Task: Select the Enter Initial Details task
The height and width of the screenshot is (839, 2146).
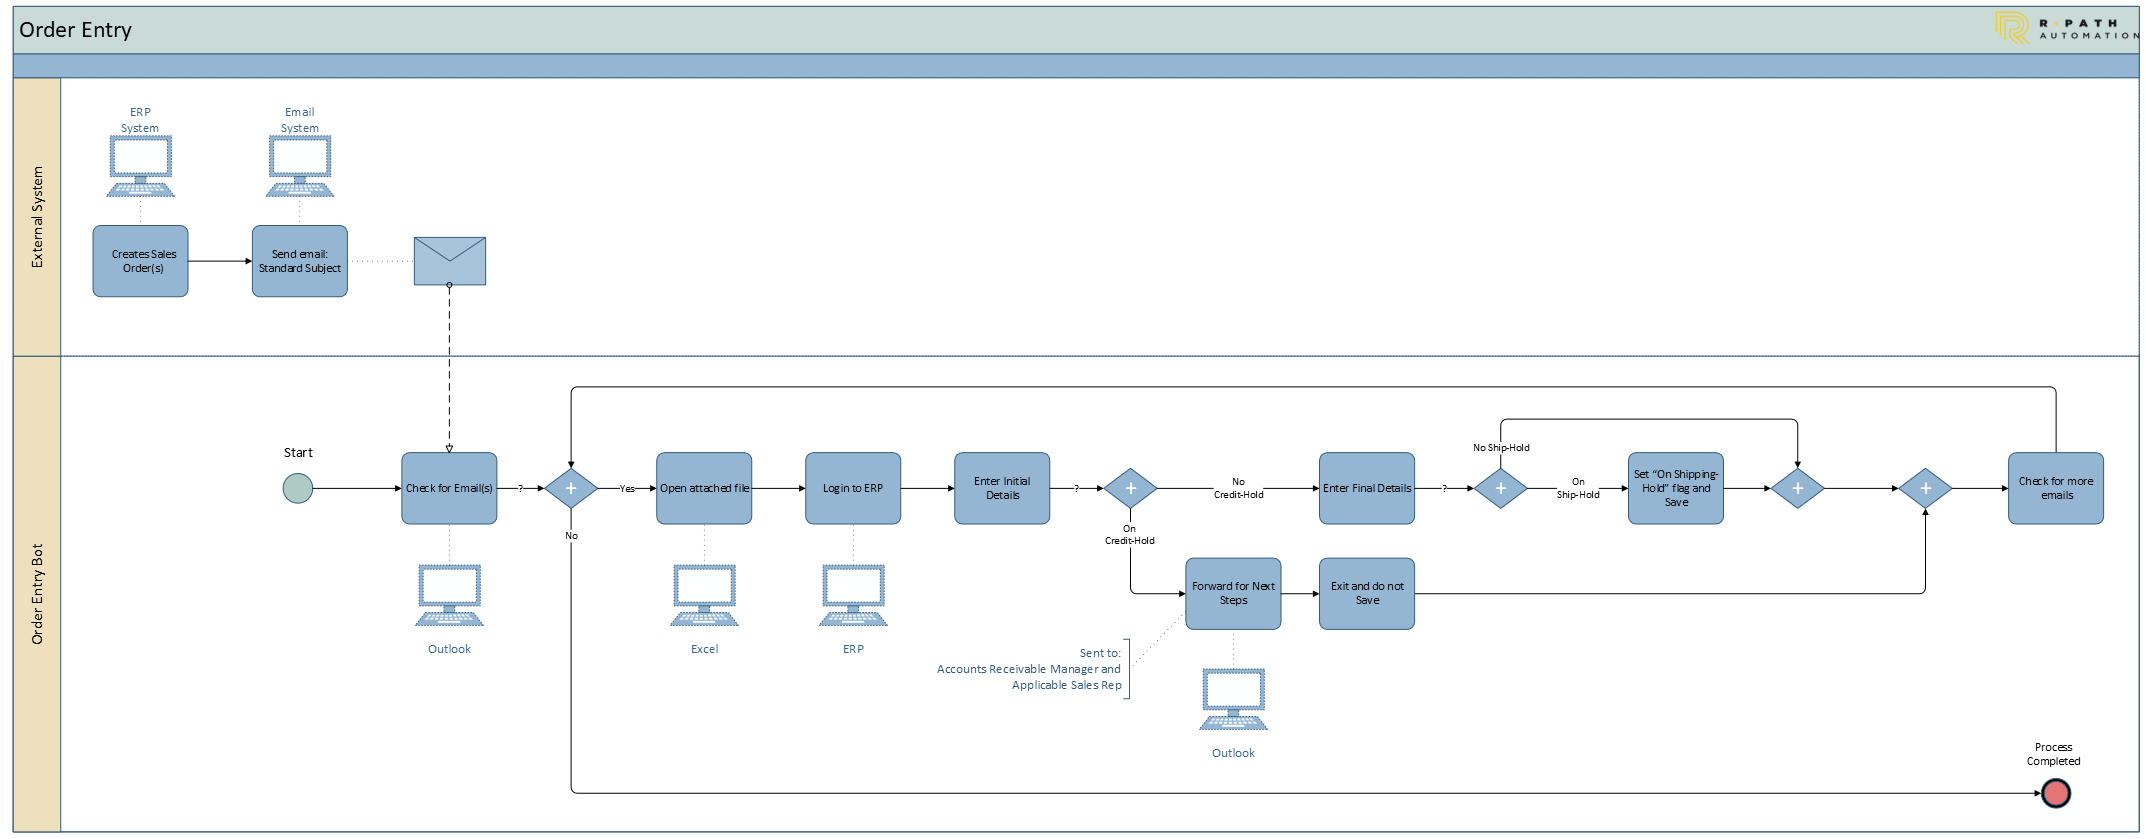Action: 1002,488
